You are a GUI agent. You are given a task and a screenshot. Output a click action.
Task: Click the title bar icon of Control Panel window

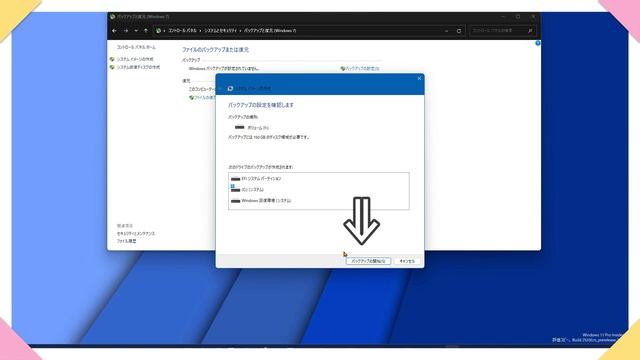tap(112, 17)
